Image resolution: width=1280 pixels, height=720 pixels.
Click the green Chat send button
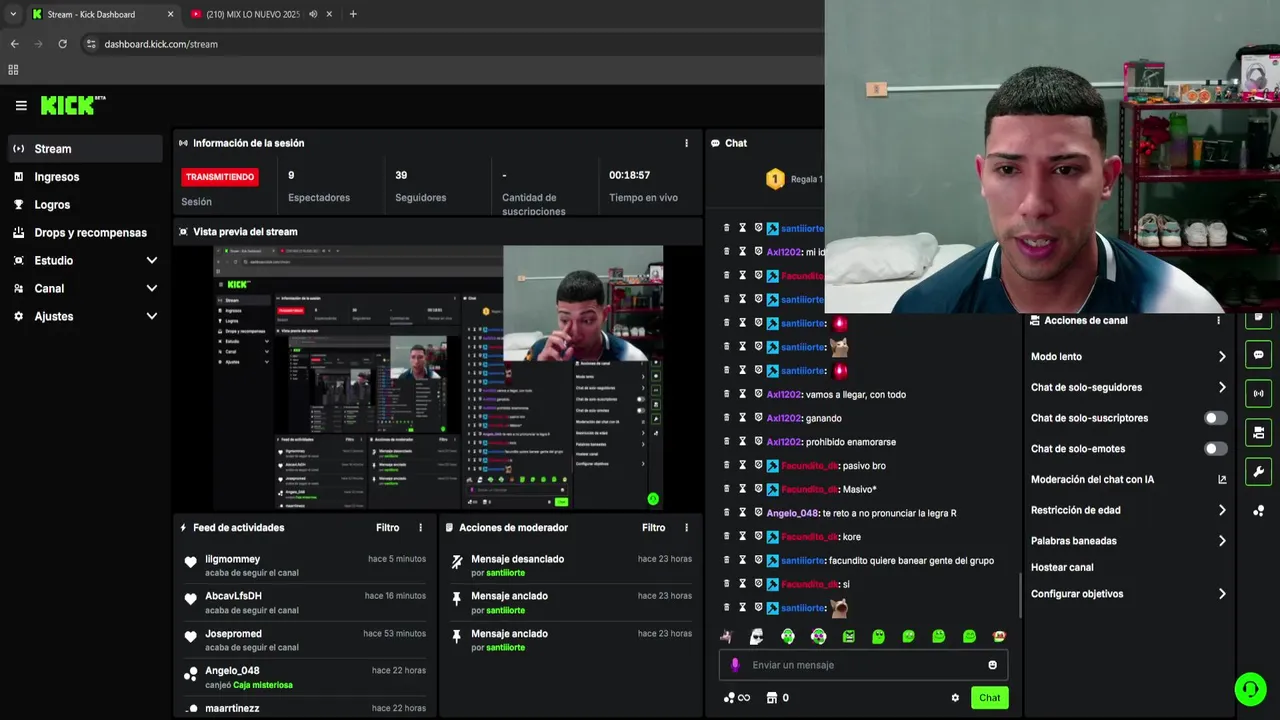tap(989, 698)
